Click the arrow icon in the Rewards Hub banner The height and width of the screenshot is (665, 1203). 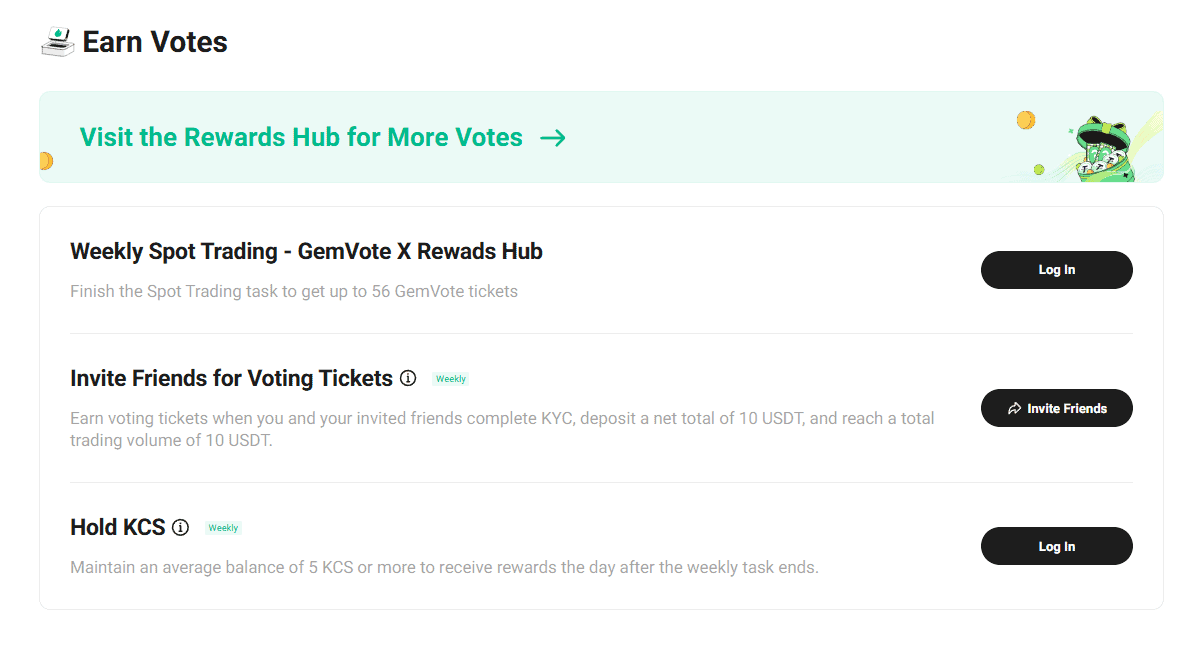tap(553, 138)
